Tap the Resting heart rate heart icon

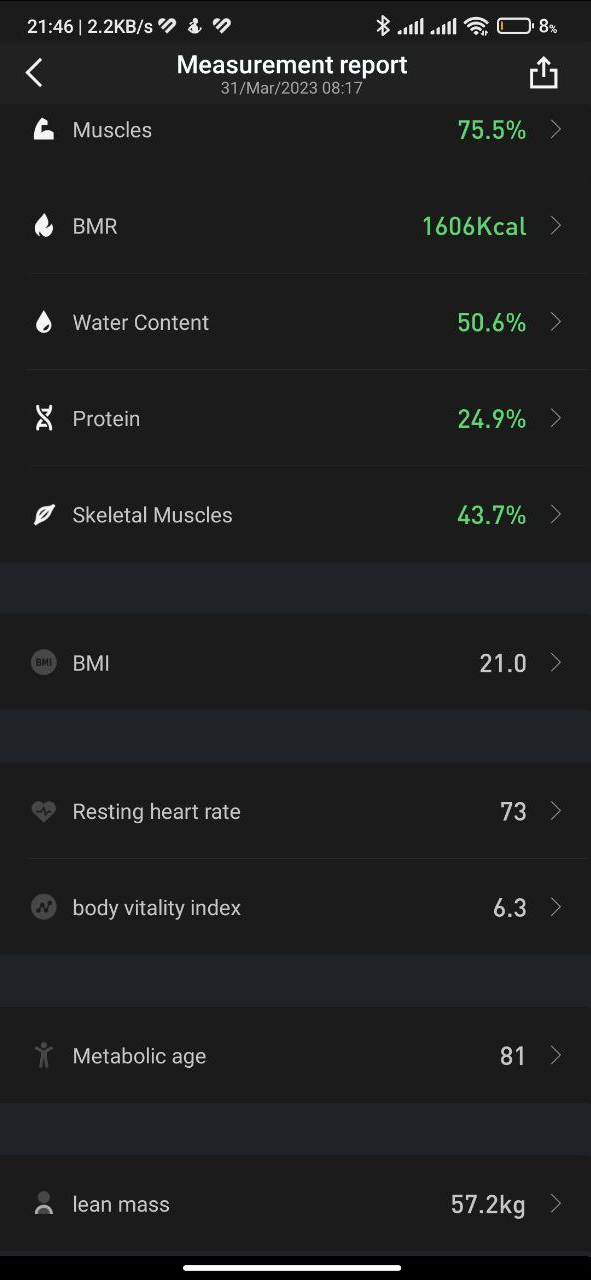pos(43,811)
